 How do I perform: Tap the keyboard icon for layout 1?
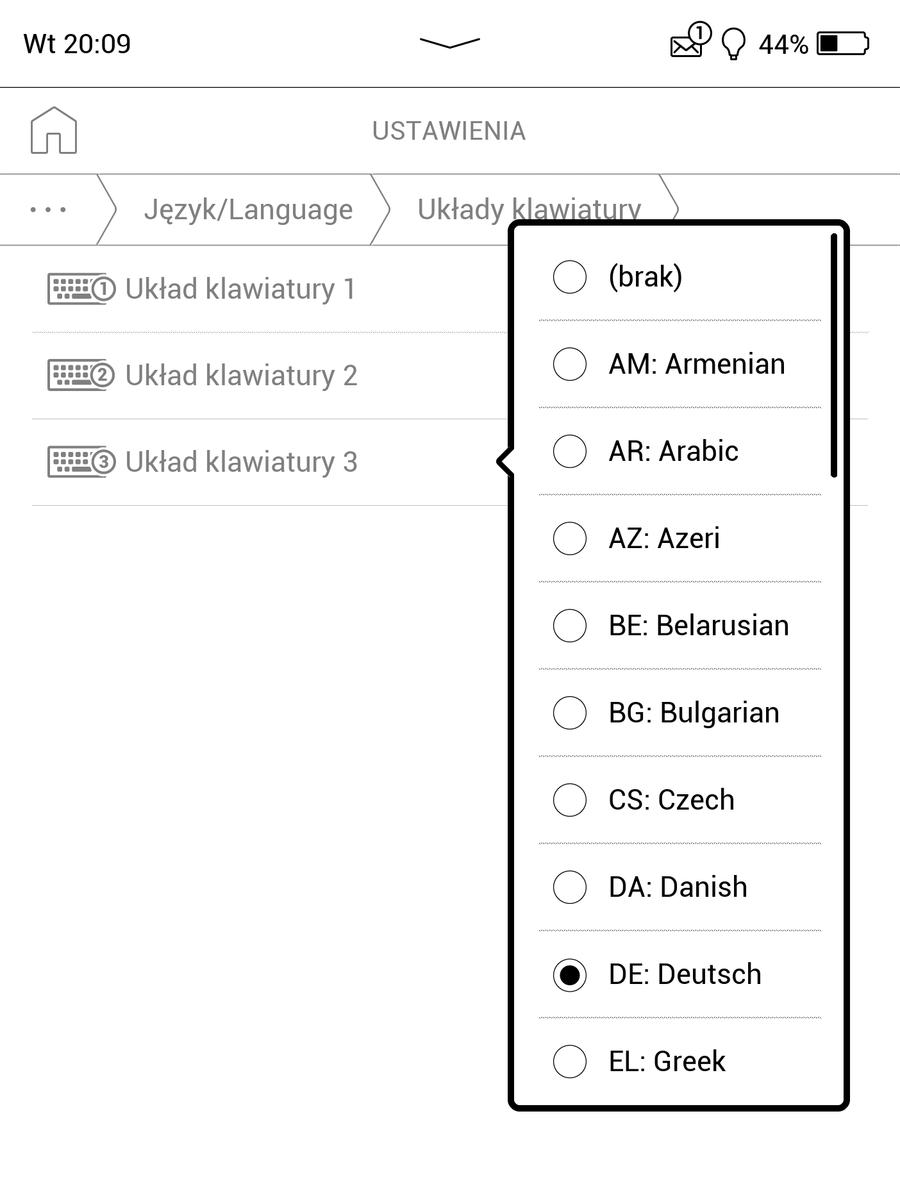(82, 289)
